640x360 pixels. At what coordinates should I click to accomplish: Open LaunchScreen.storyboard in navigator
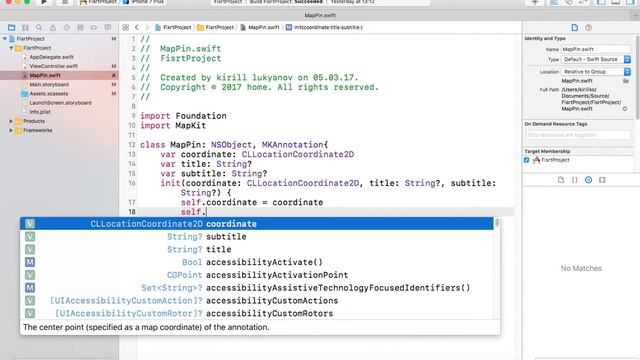pos(60,103)
